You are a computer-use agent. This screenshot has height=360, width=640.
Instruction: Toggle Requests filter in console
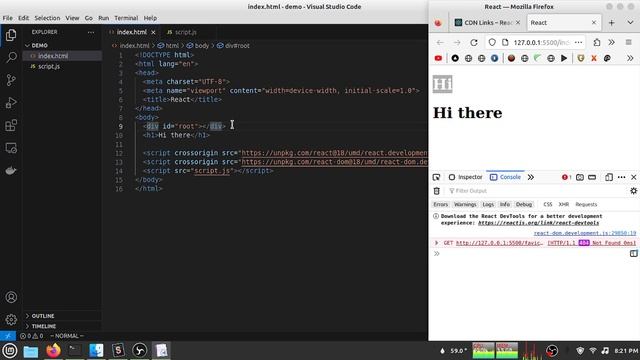tap(586, 204)
